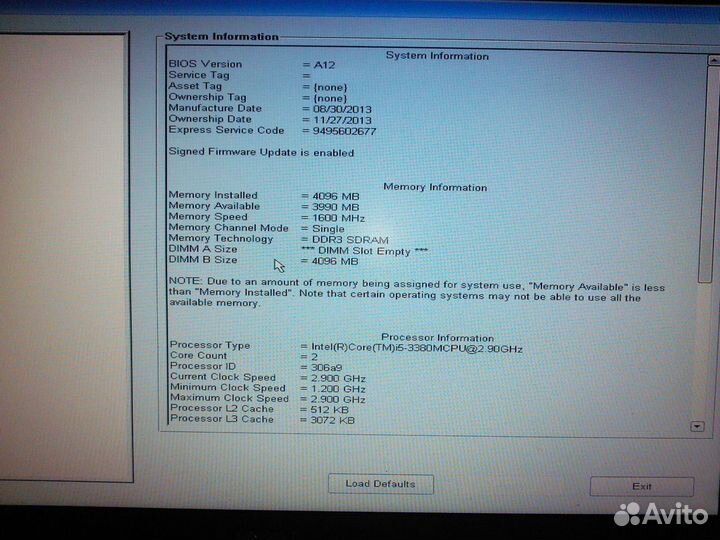Click the Service Tag label

(199, 75)
